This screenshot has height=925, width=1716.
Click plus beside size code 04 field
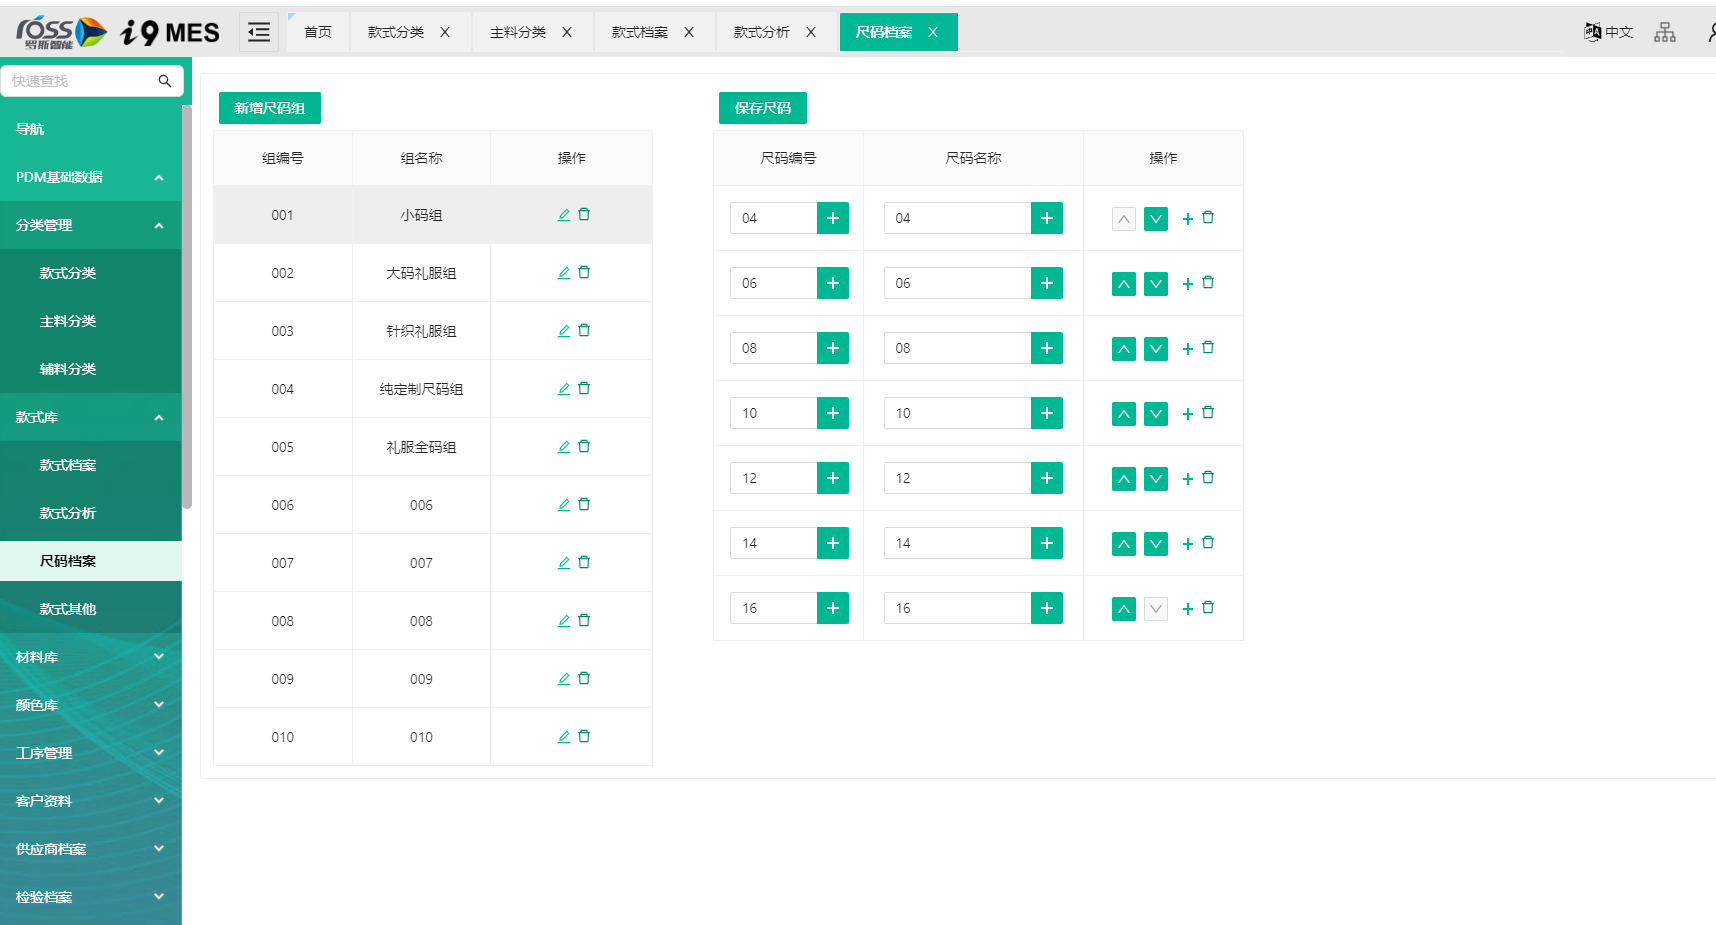[833, 218]
